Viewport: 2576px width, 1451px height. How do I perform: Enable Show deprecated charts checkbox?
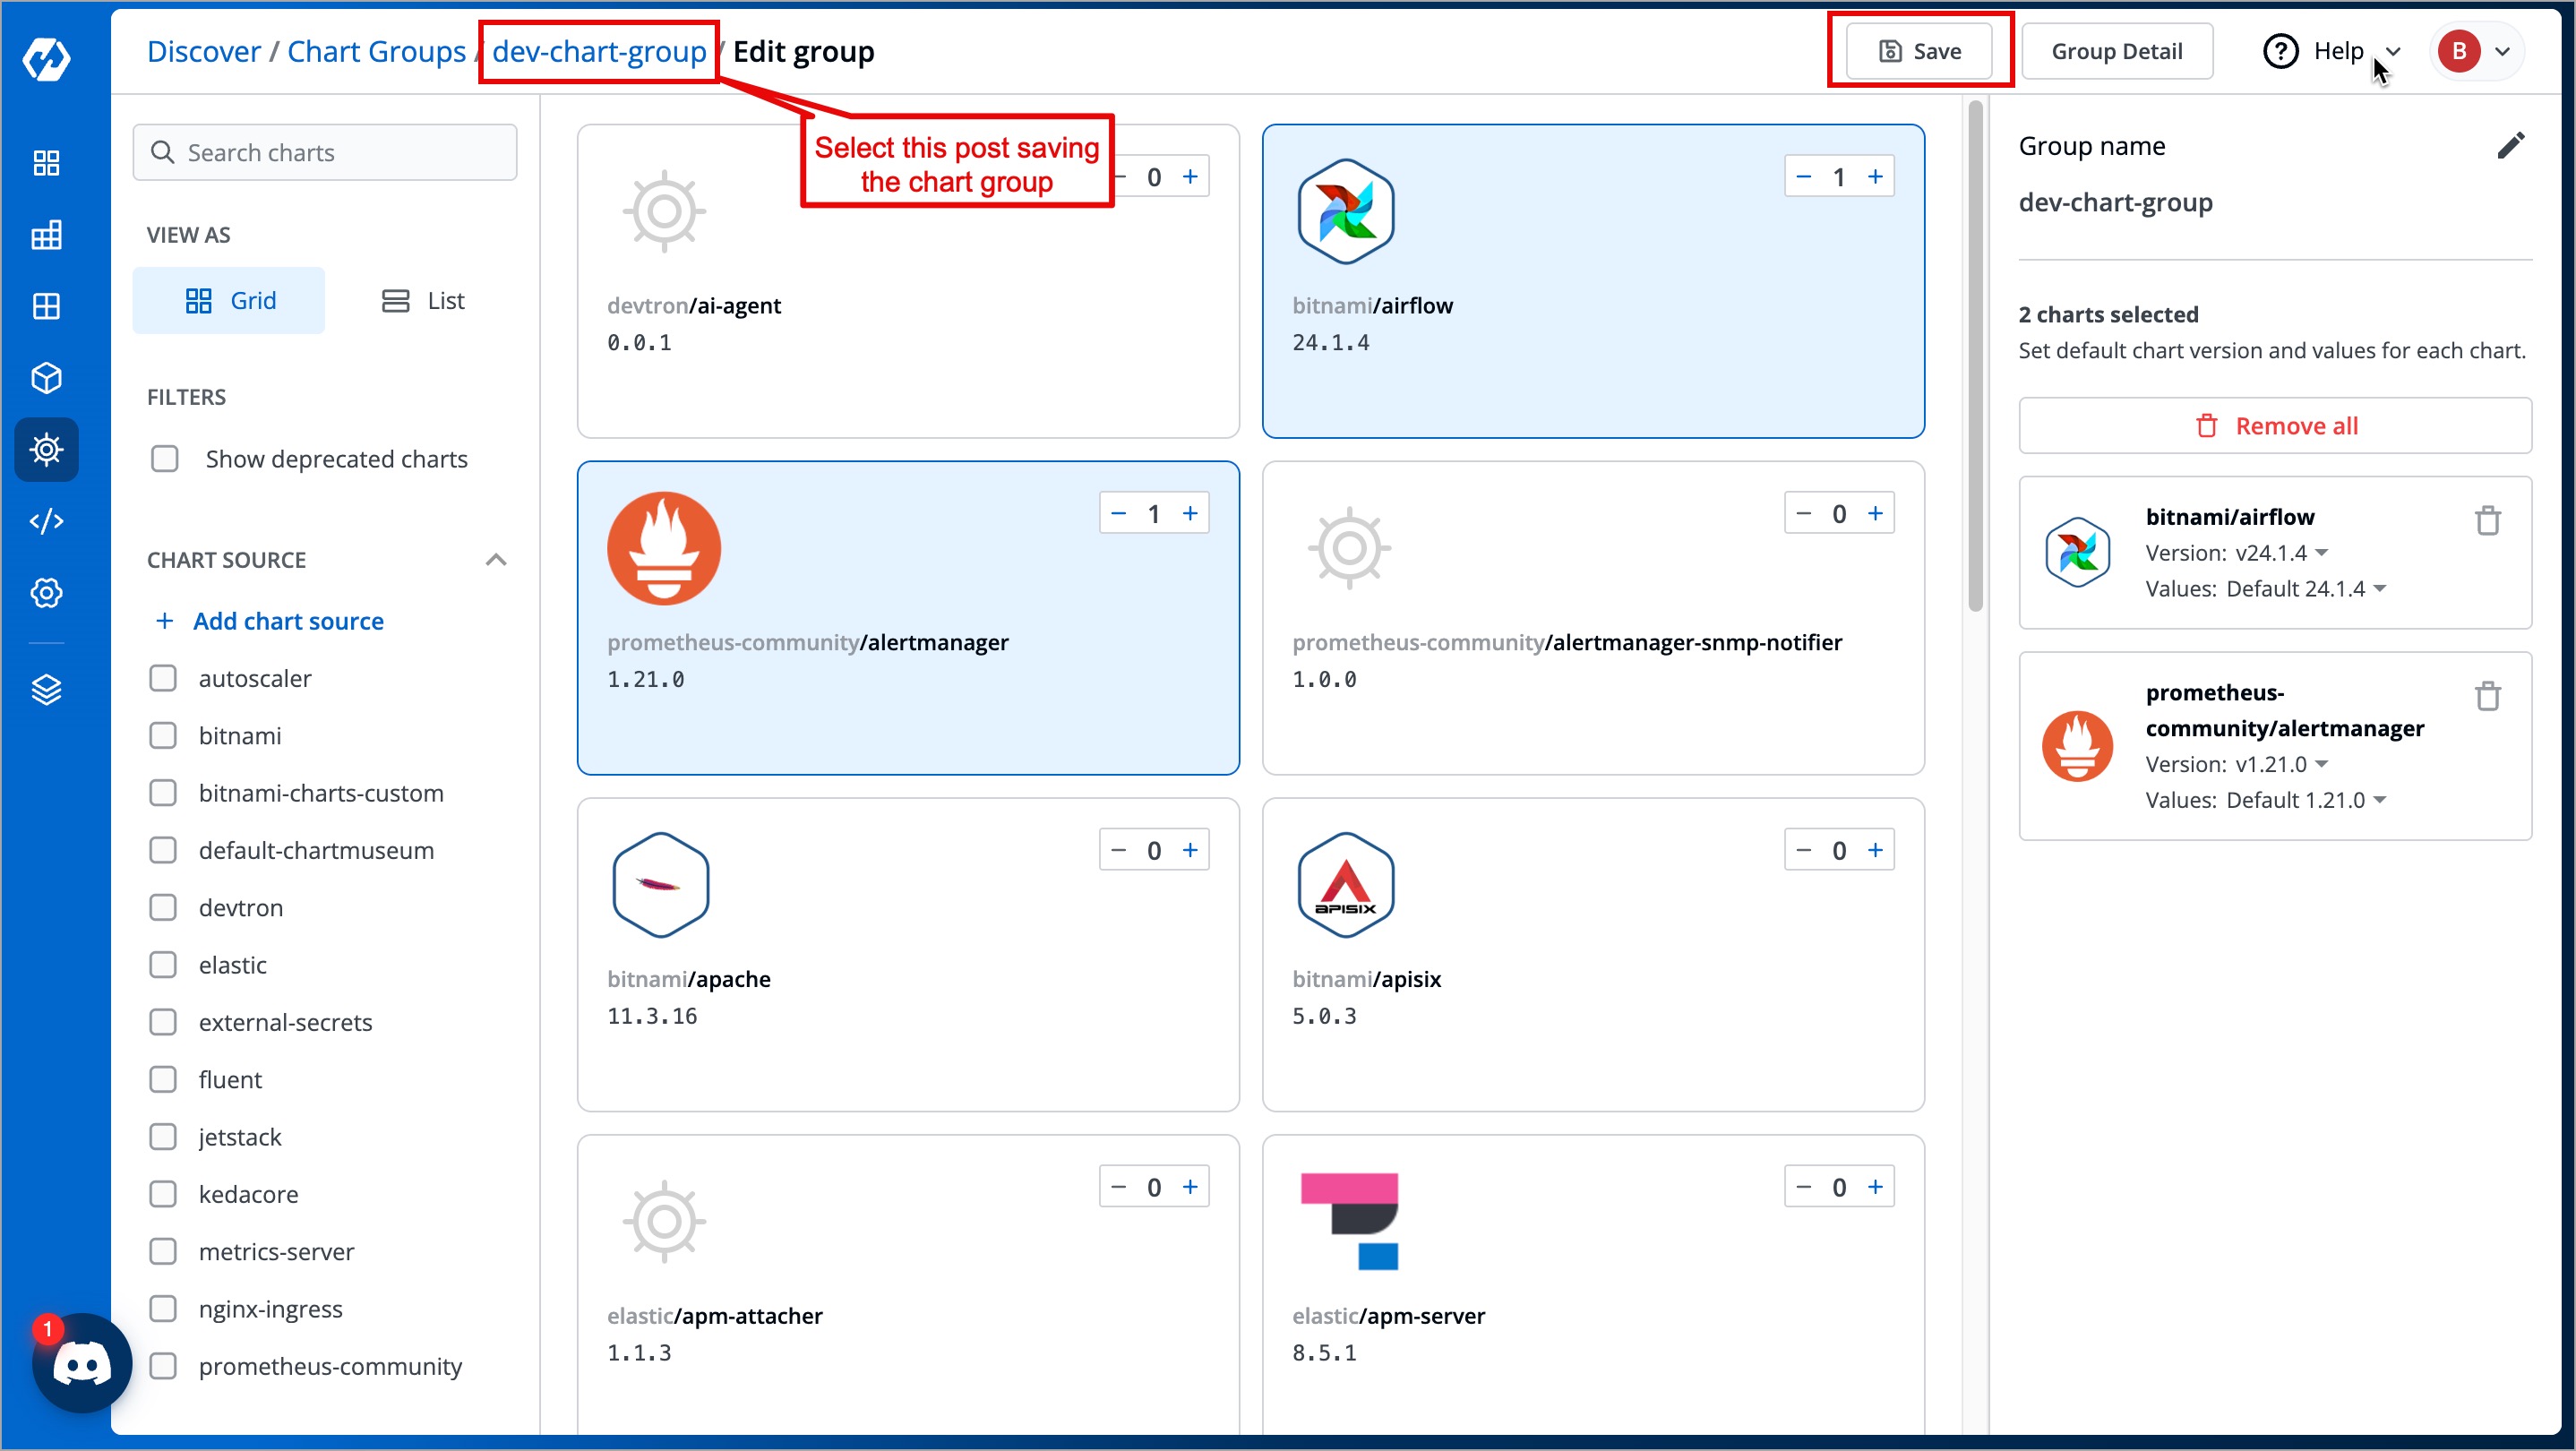click(165, 459)
